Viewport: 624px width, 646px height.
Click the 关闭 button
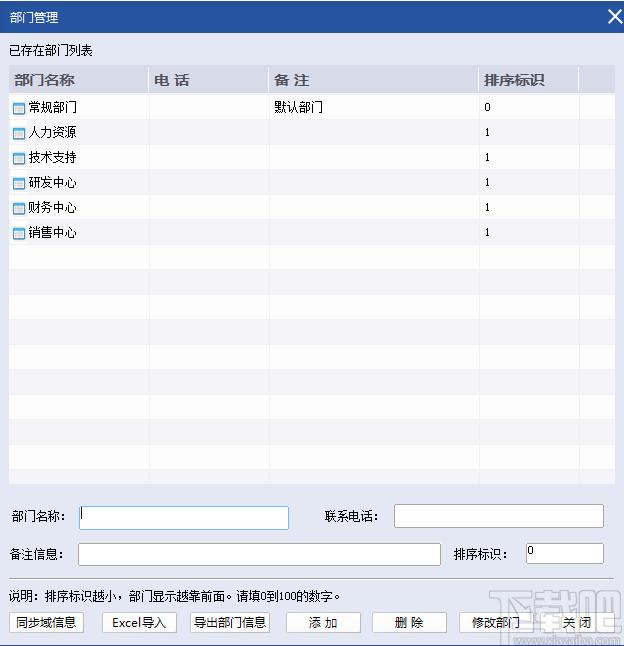point(577,623)
